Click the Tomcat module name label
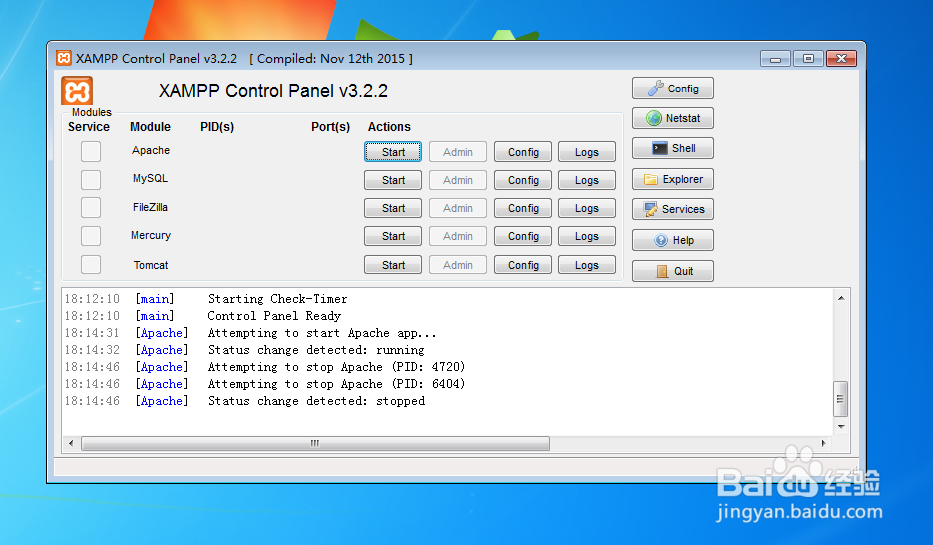The width and height of the screenshot is (933, 545). [x=151, y=265]
